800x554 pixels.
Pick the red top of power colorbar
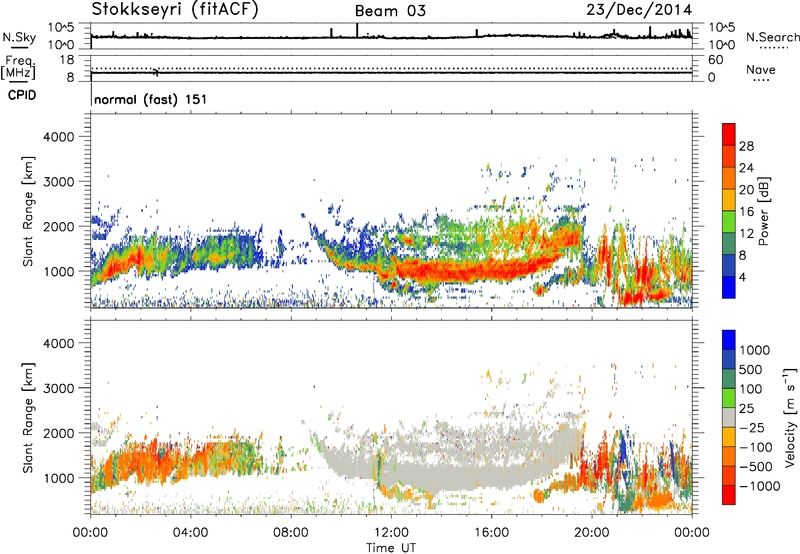pyautogui.click(x=729, y=134)
